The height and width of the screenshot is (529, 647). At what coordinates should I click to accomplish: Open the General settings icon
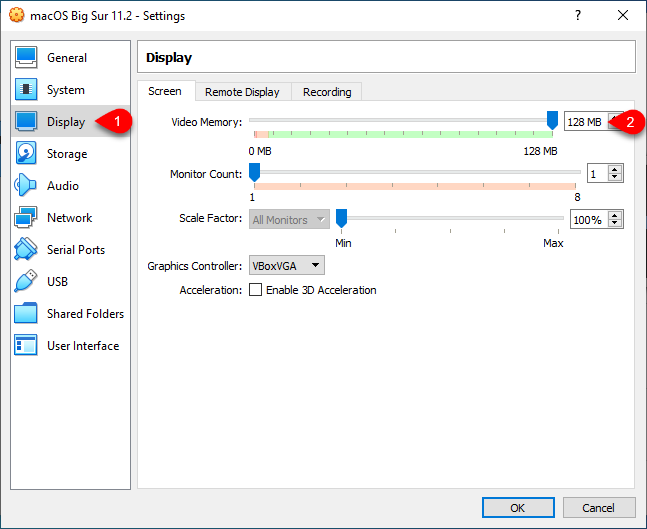coord(26,57)
